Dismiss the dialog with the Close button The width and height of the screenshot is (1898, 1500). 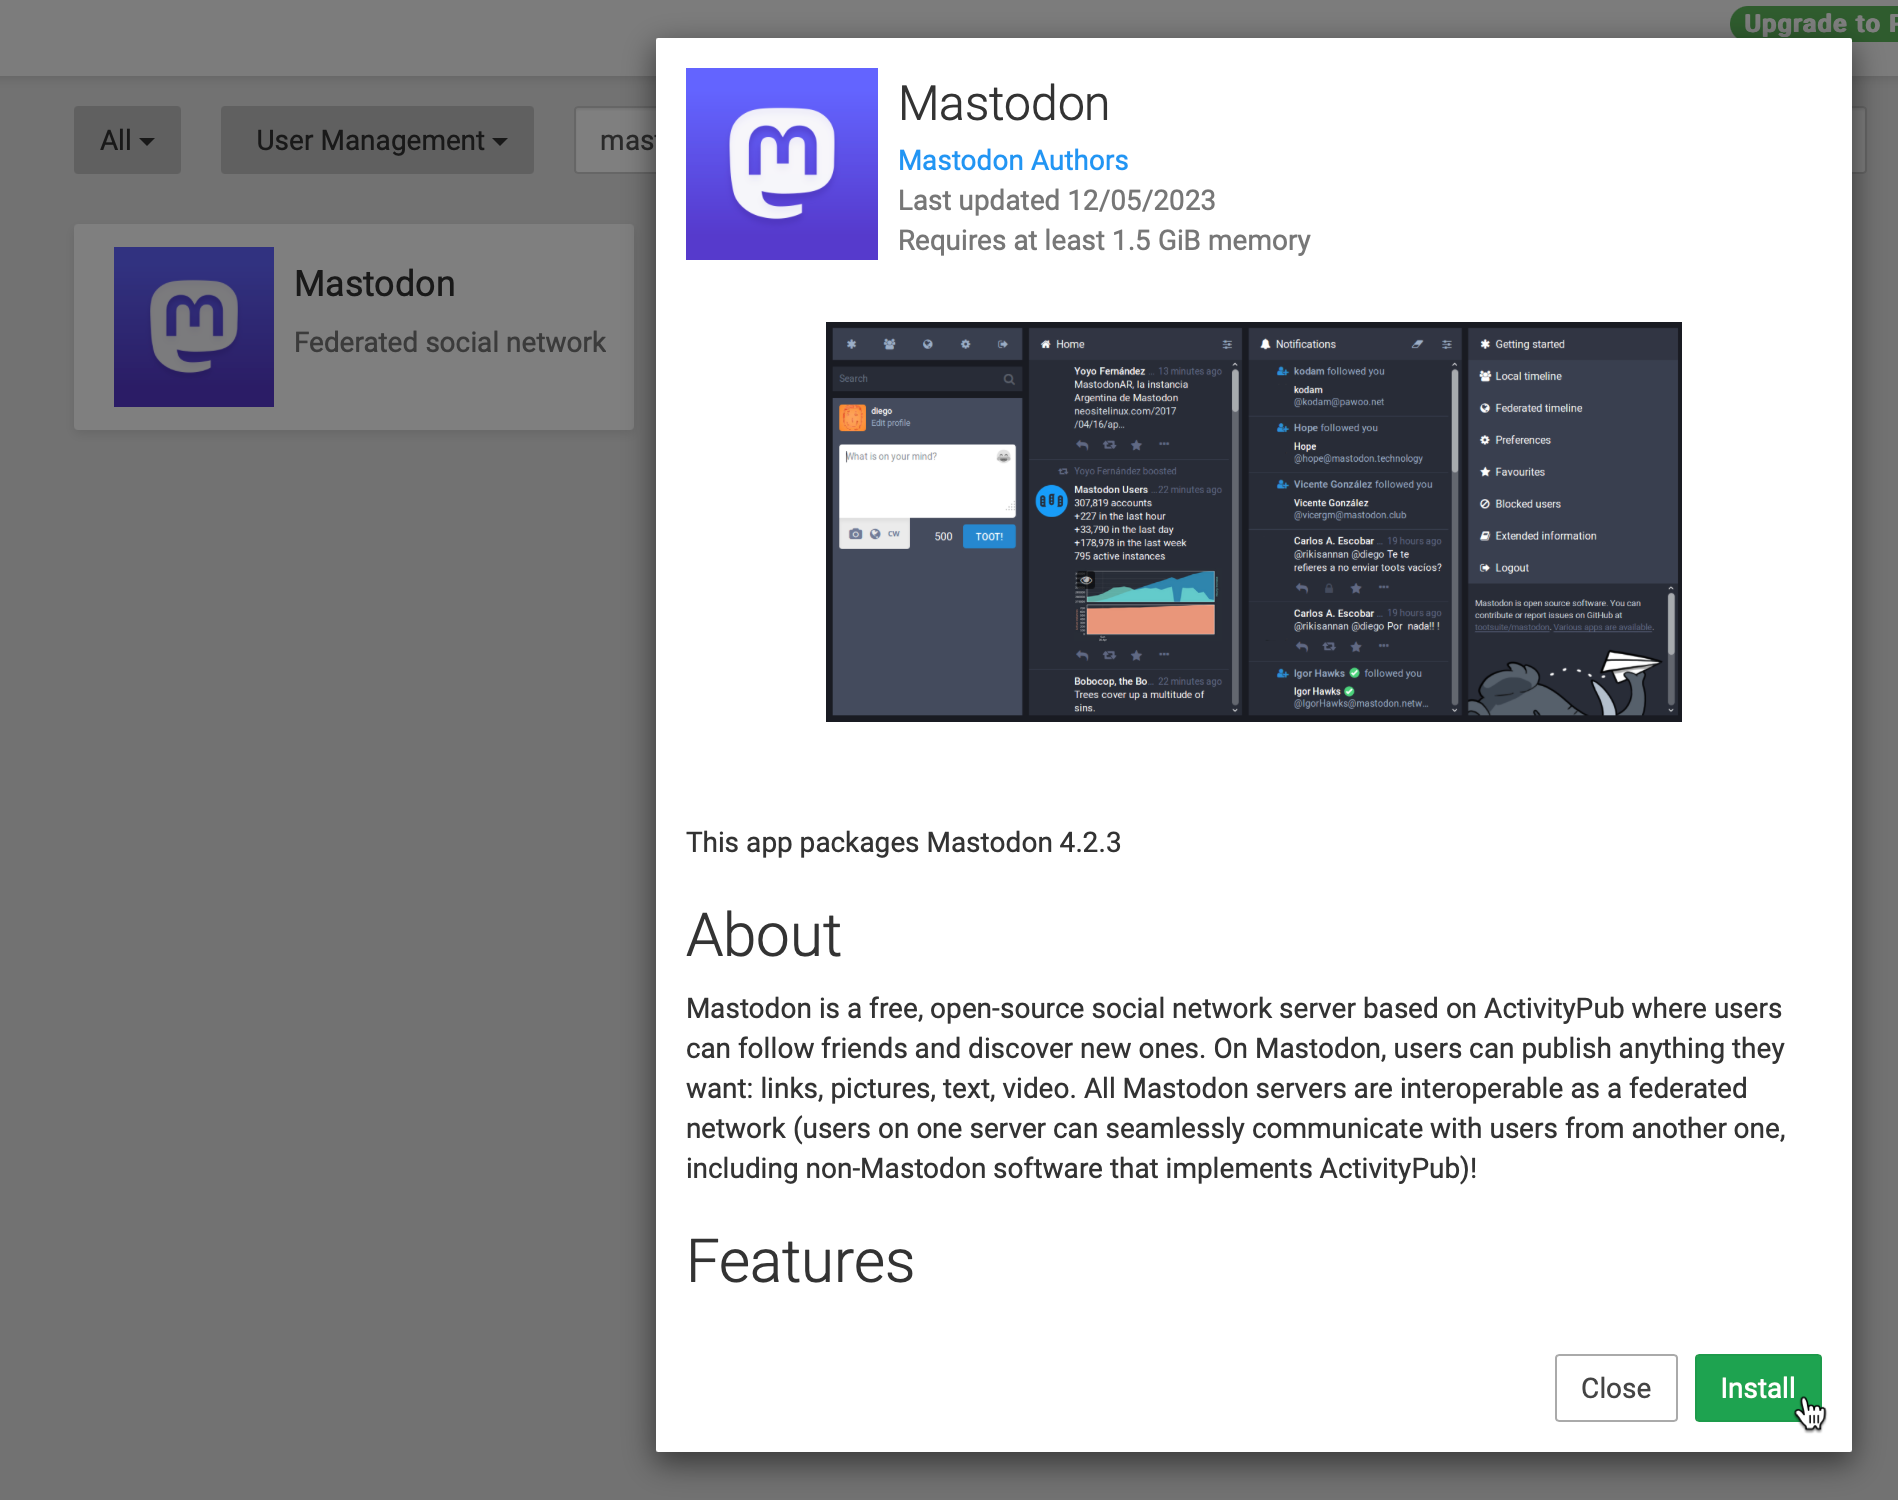tap(1615, 1388)
